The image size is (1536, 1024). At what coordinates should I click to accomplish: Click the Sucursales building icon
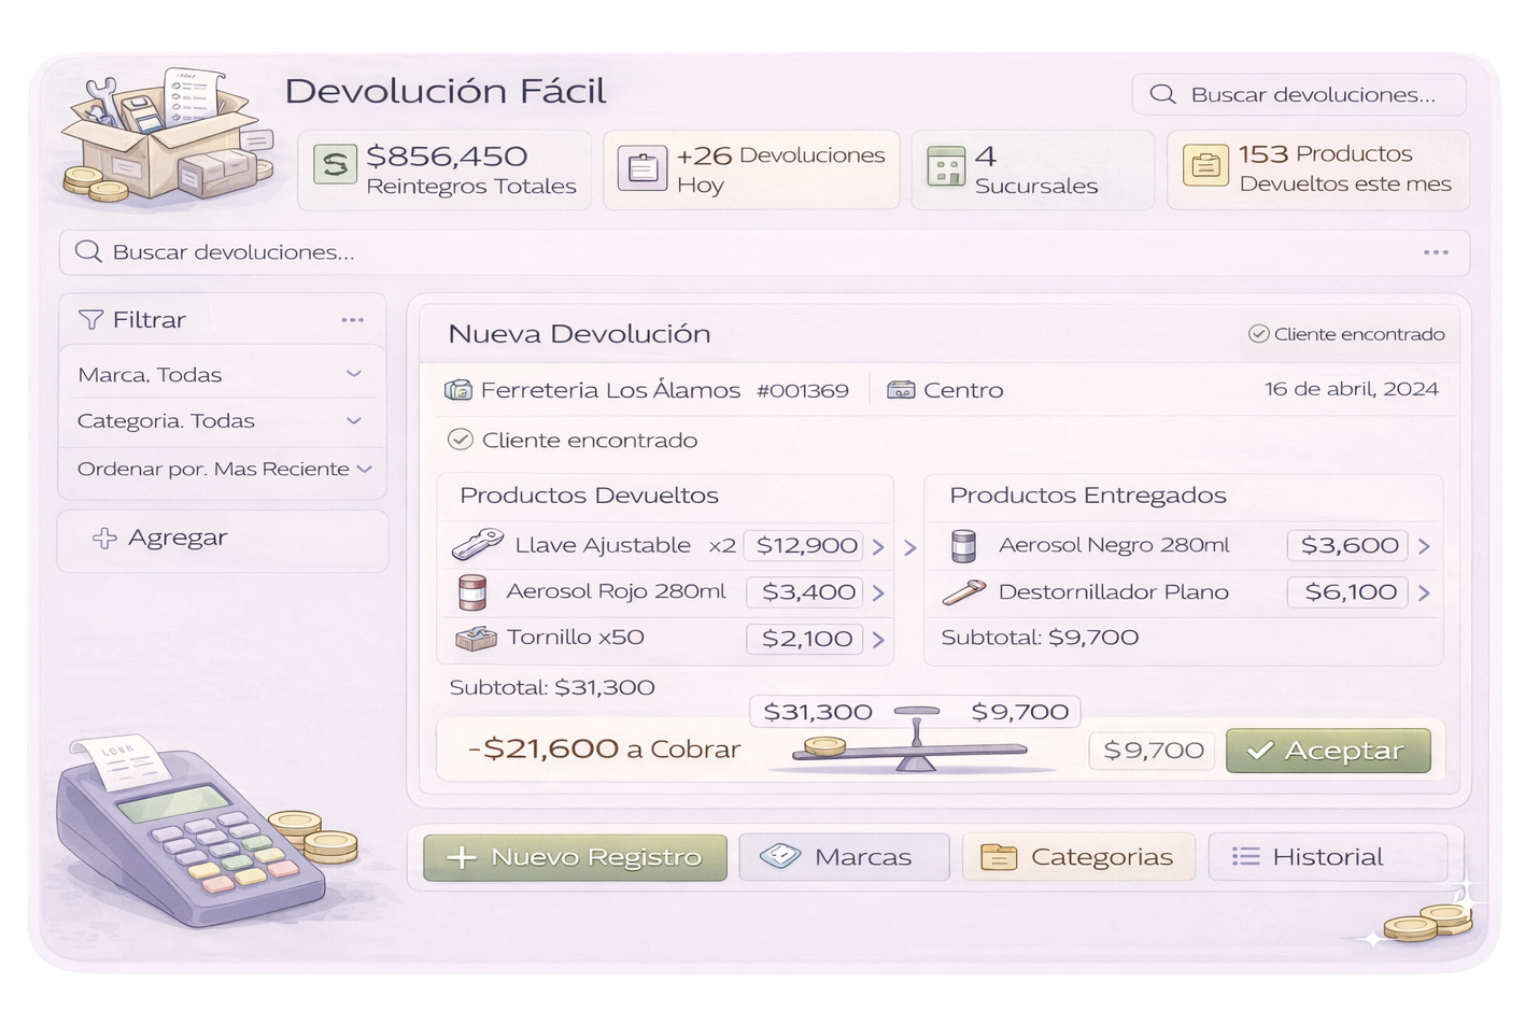point(945,167)
